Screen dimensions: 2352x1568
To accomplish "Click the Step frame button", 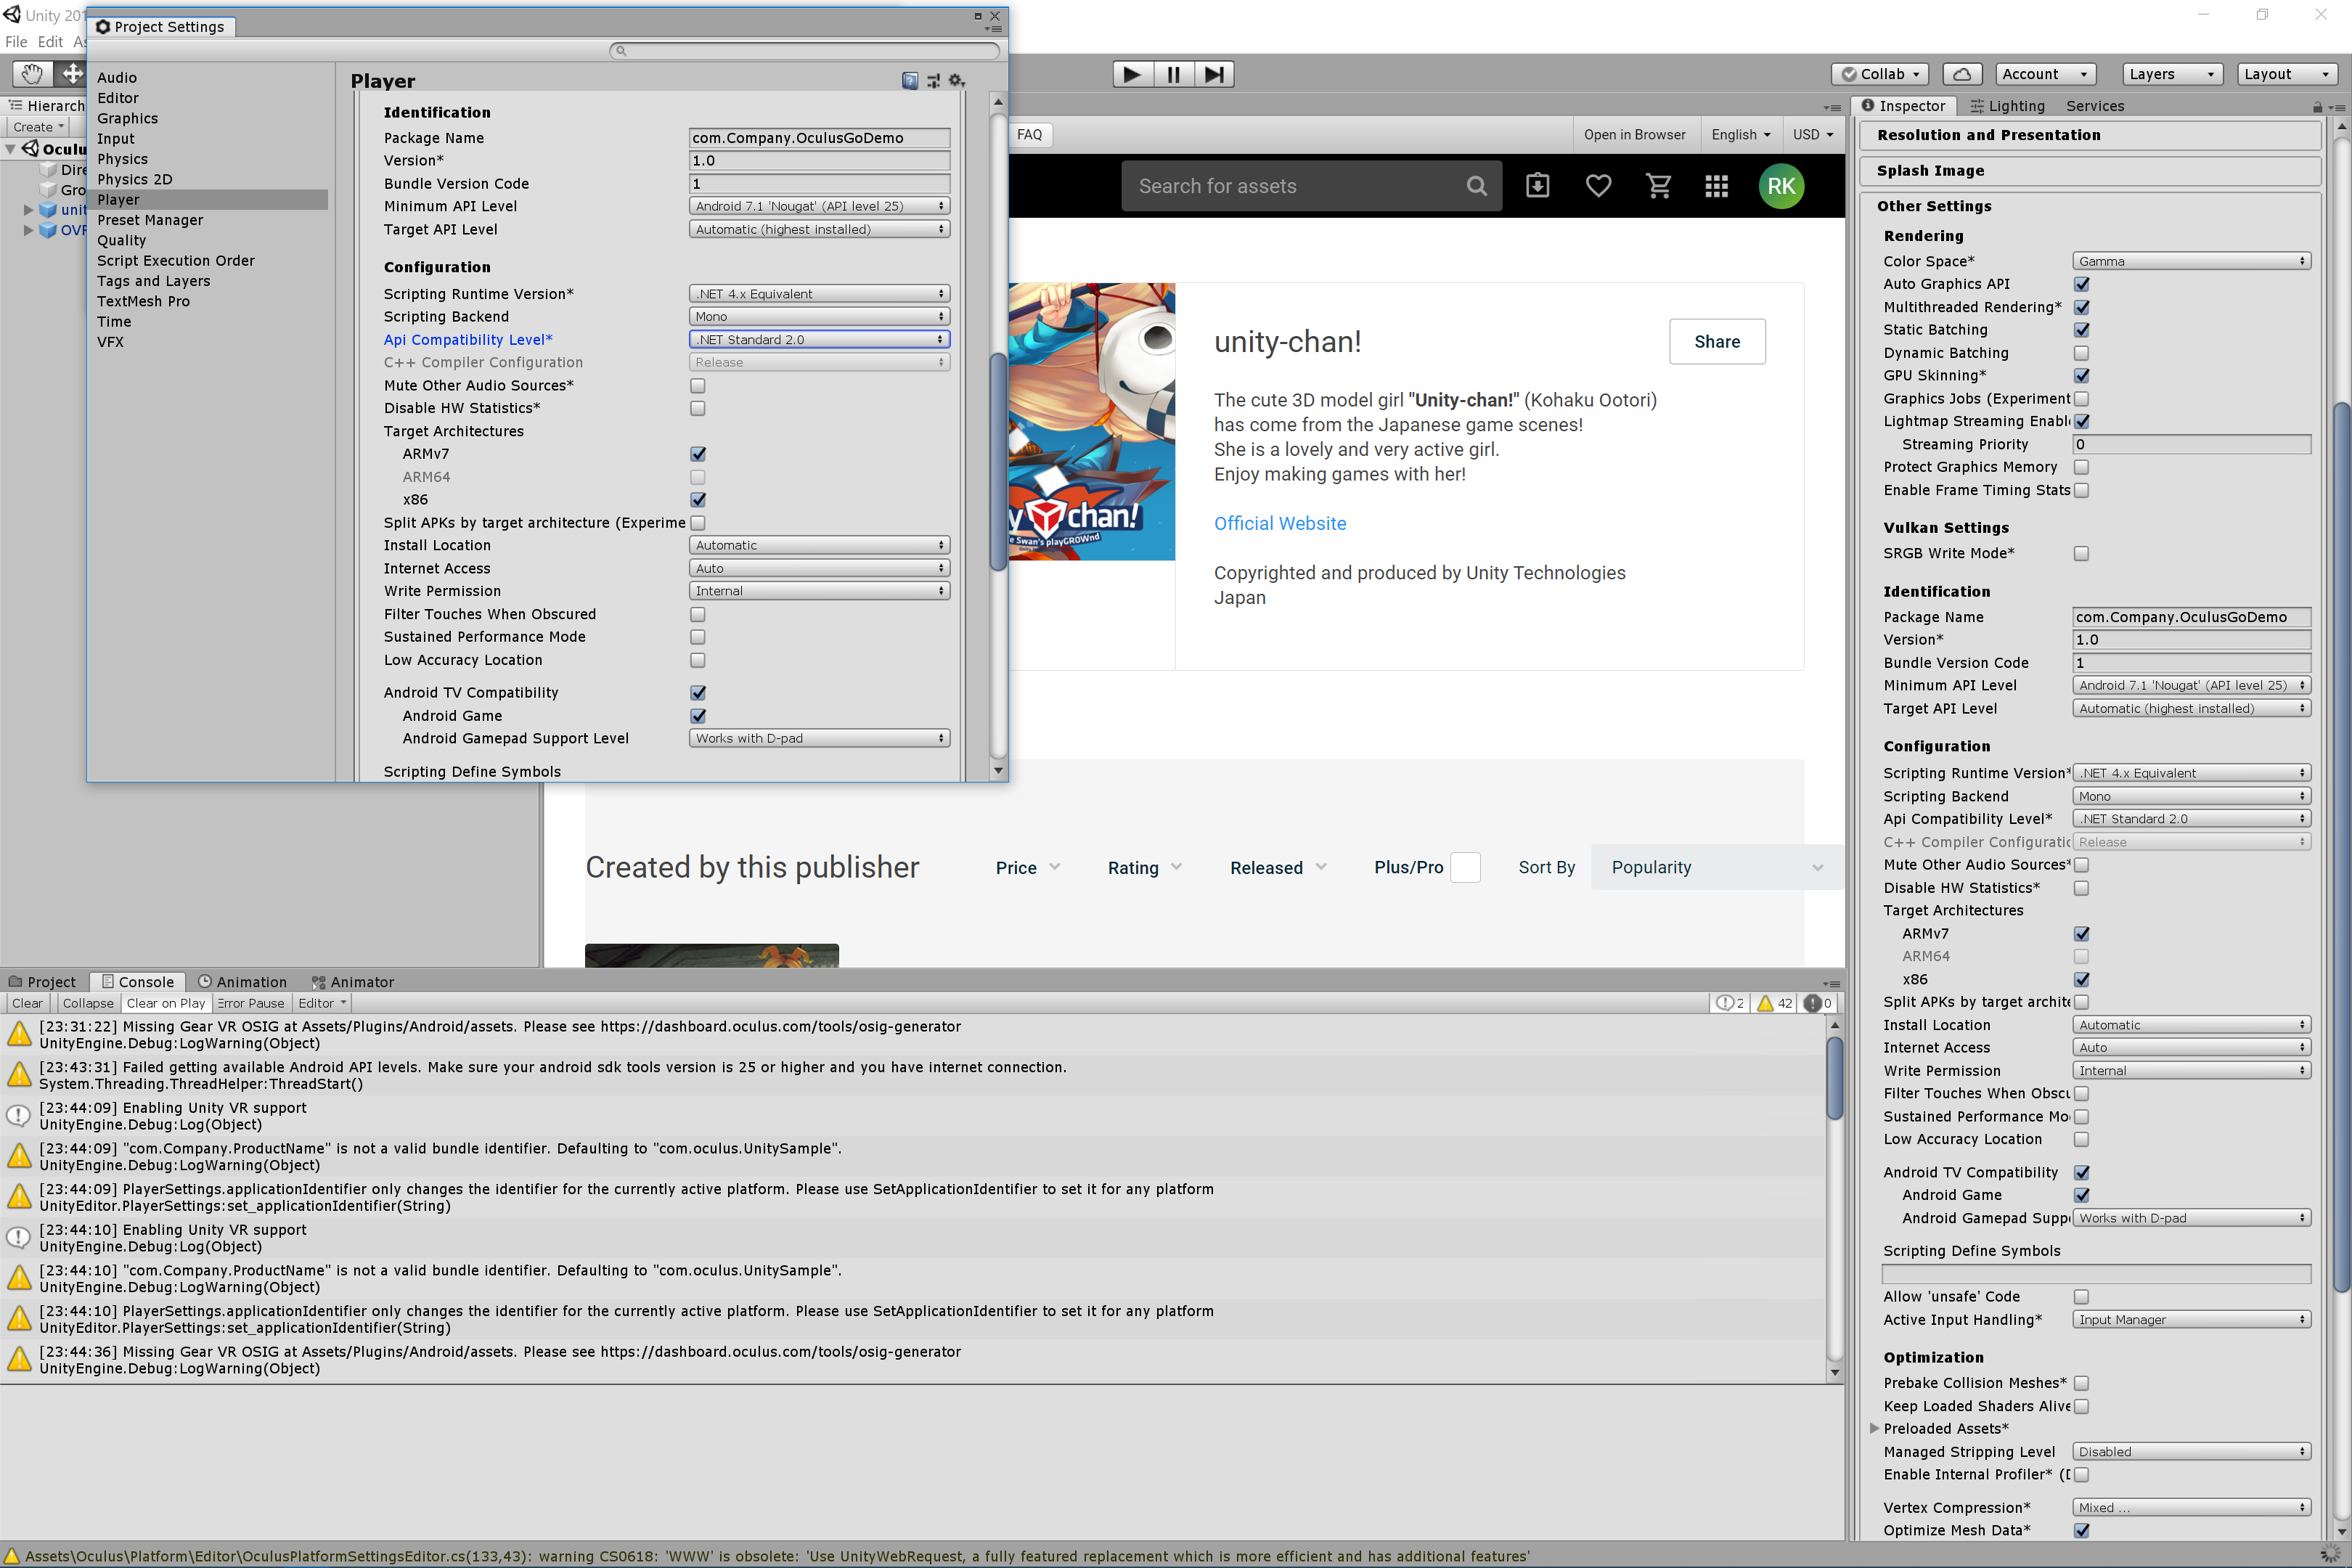I will pos(1213,74).
